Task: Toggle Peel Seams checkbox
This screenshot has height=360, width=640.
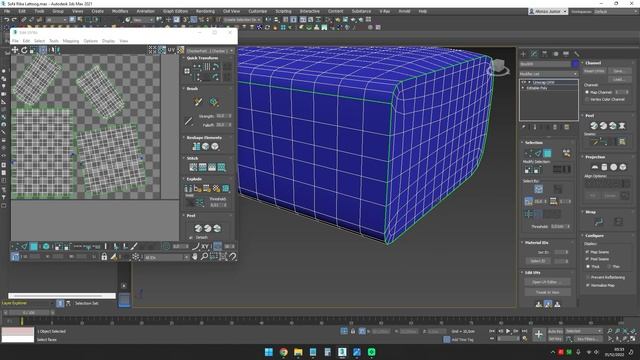Action: pos(588,259)
